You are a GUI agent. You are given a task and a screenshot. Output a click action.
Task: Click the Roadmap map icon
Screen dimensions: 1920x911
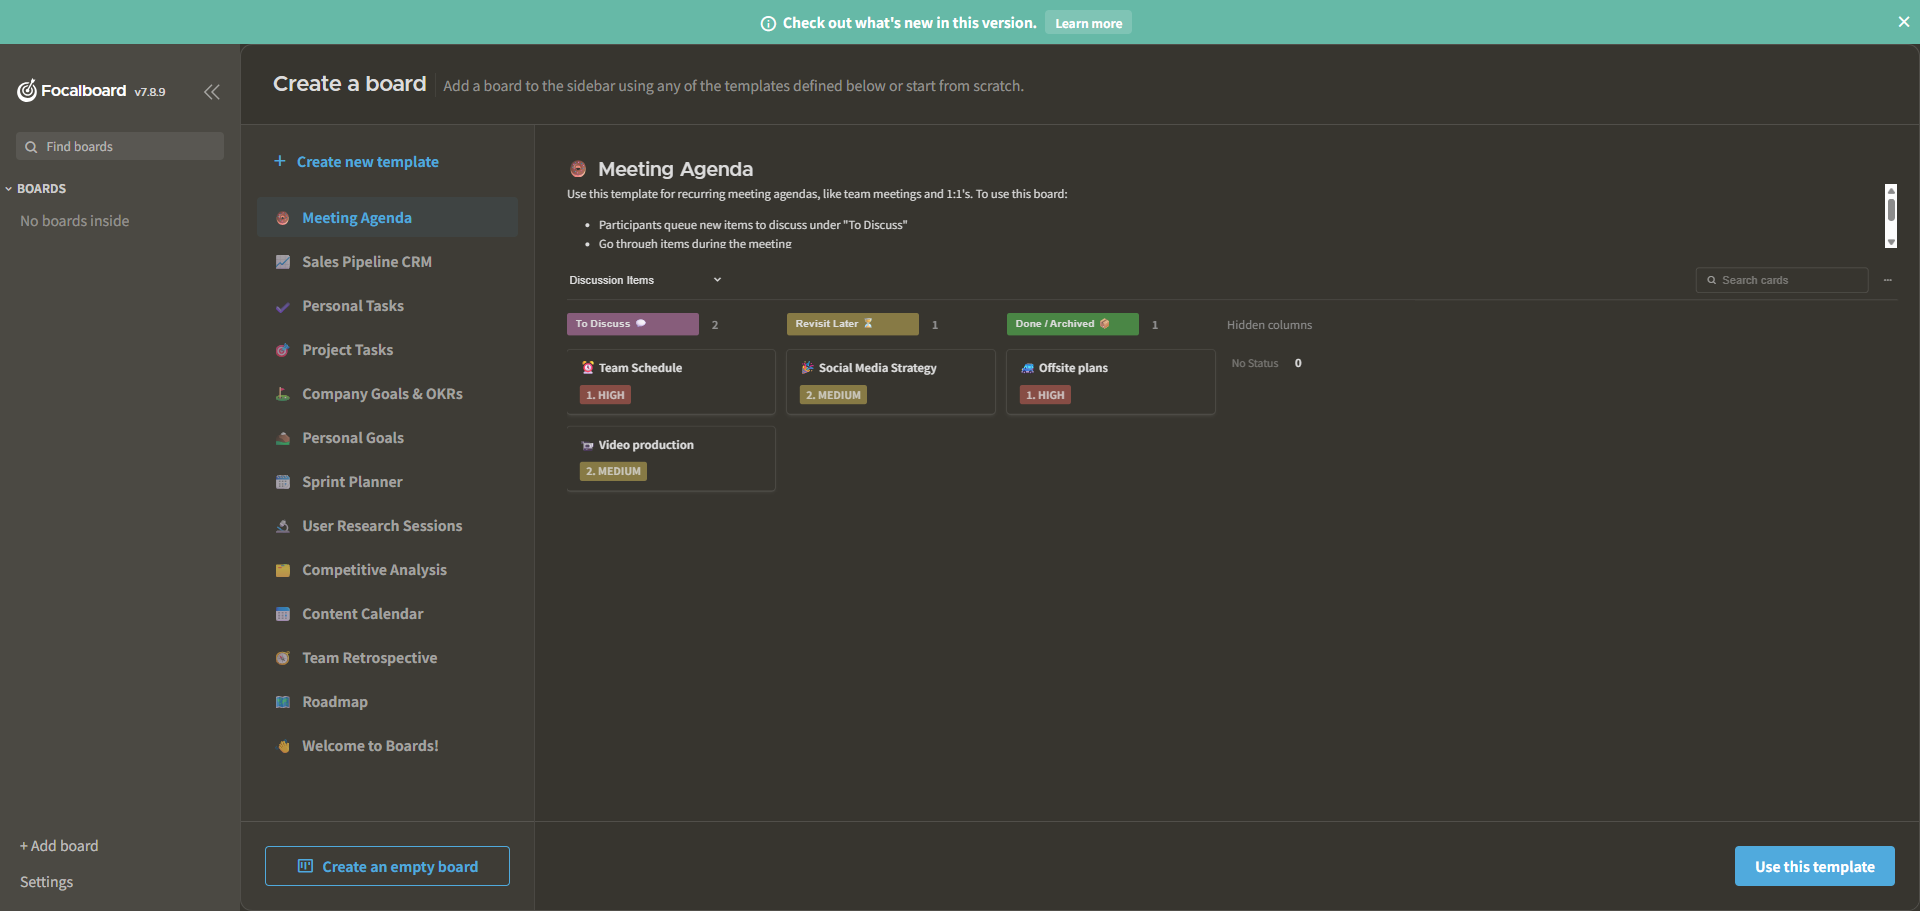(283, 702)
